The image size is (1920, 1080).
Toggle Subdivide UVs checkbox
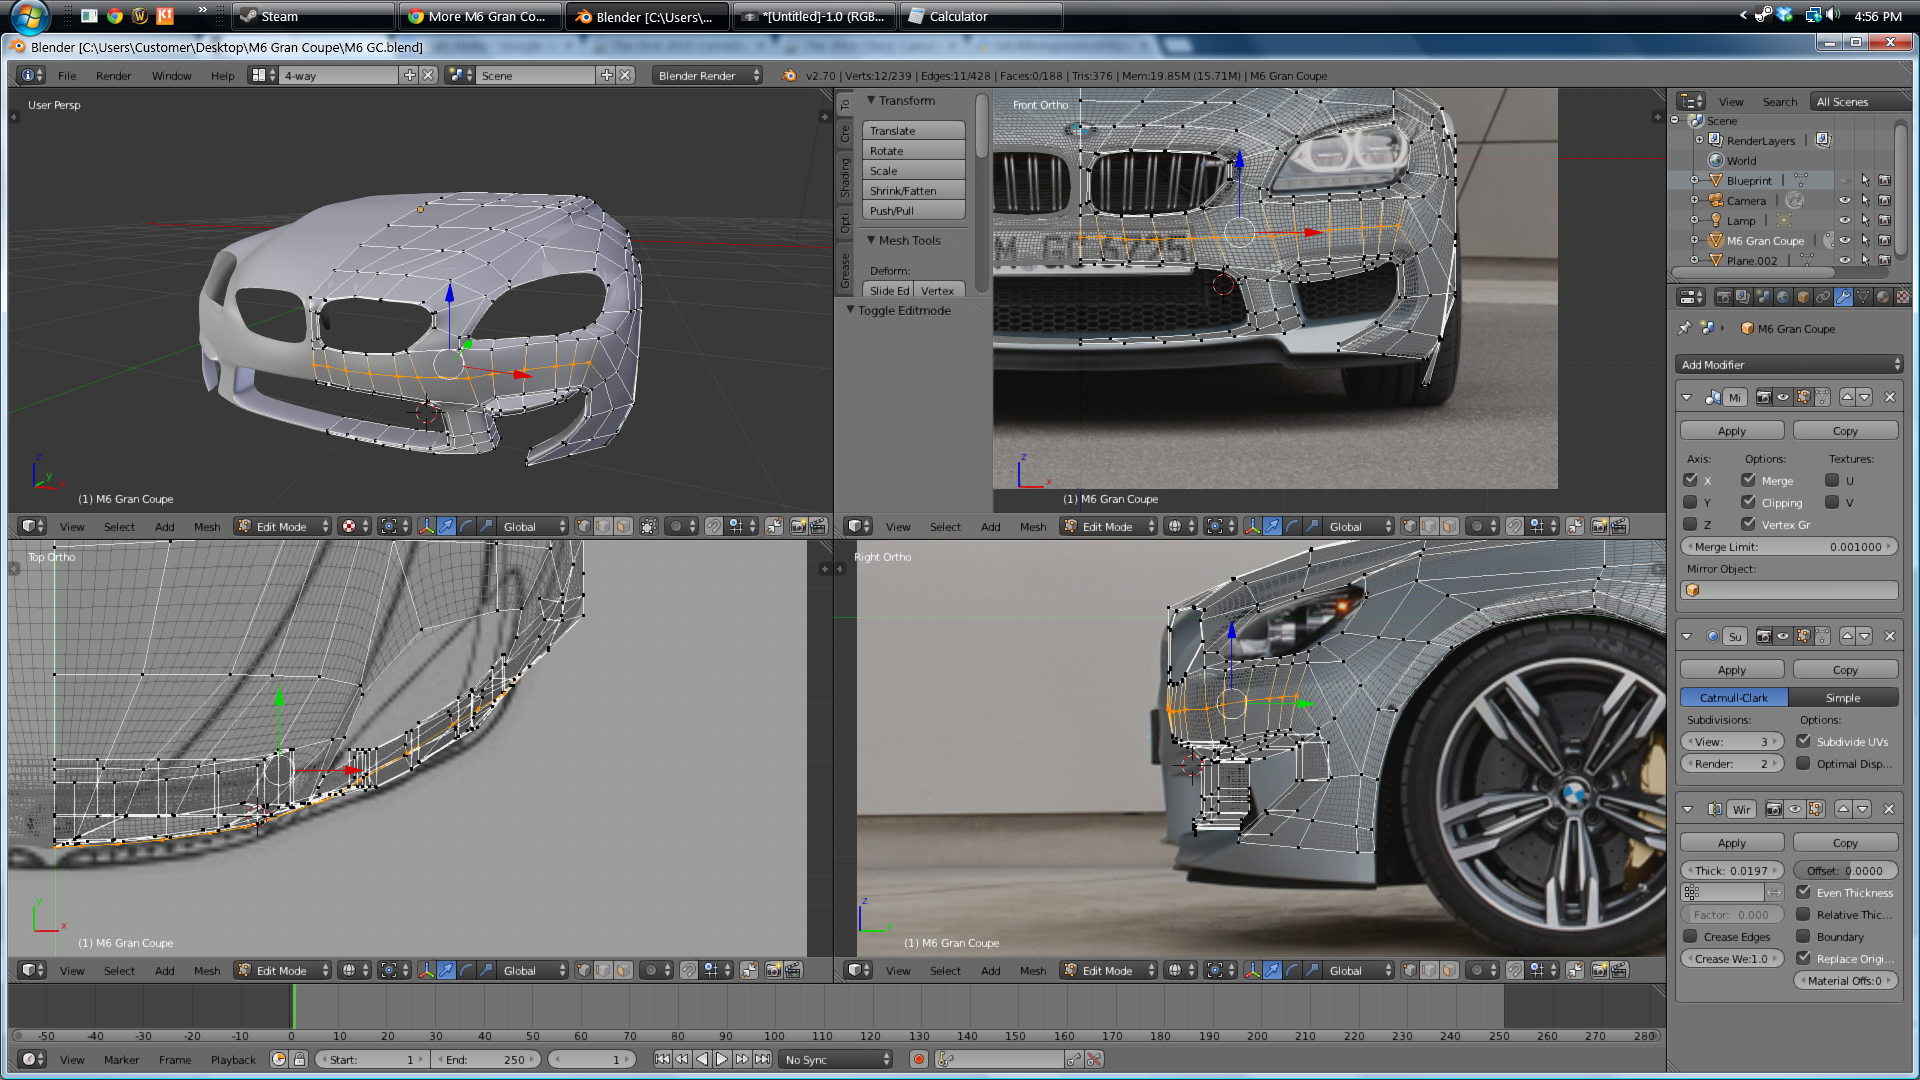click(x=1804, y=741)
